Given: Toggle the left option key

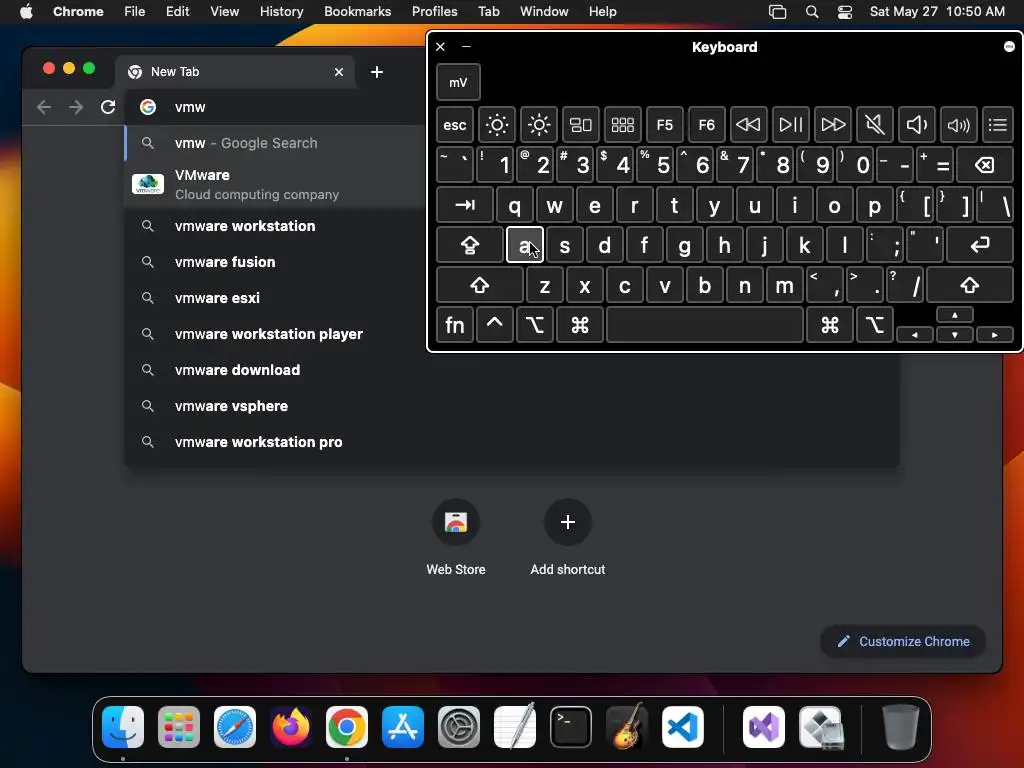Looking at the screenshot, I should 534,325.
